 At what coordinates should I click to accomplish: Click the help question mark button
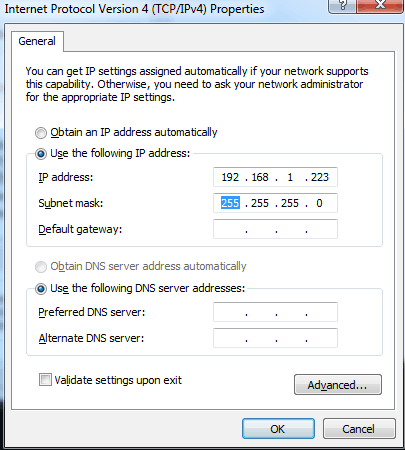(x=342, y=5)
